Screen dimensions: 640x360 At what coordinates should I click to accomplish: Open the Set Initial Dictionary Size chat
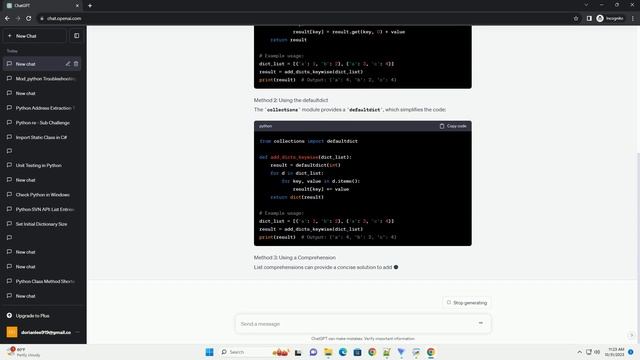(42, 224)
